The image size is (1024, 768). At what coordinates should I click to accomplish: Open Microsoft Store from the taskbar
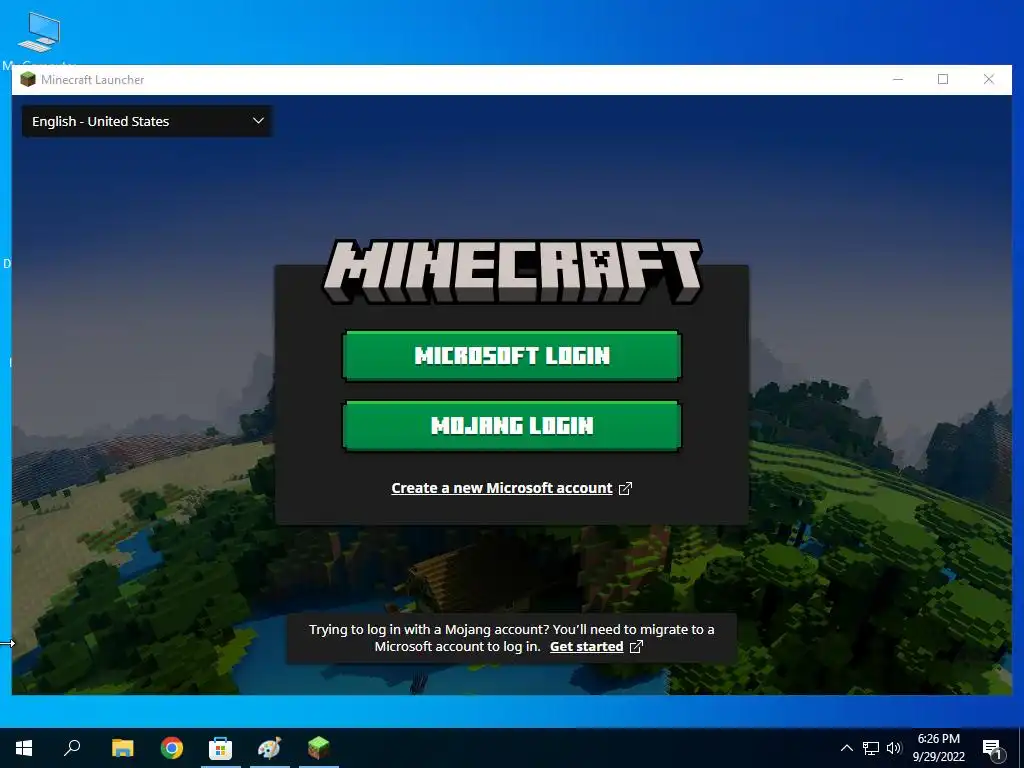click(221, 748)
